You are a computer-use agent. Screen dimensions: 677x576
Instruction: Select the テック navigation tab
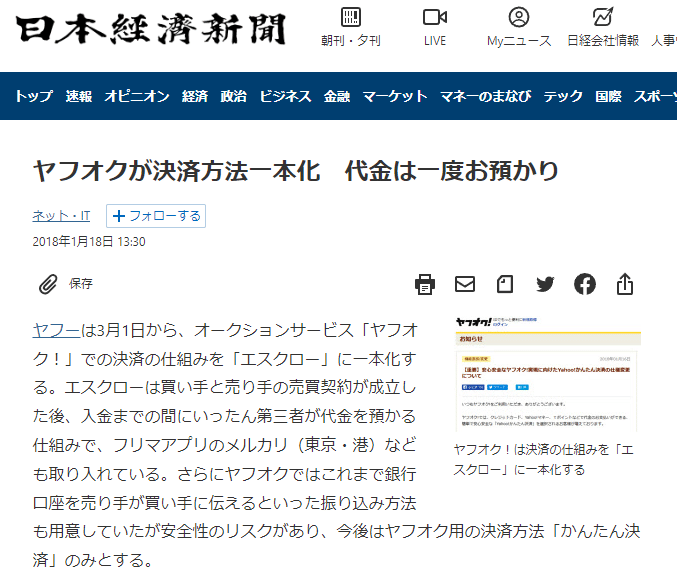(x=563, y=96)
